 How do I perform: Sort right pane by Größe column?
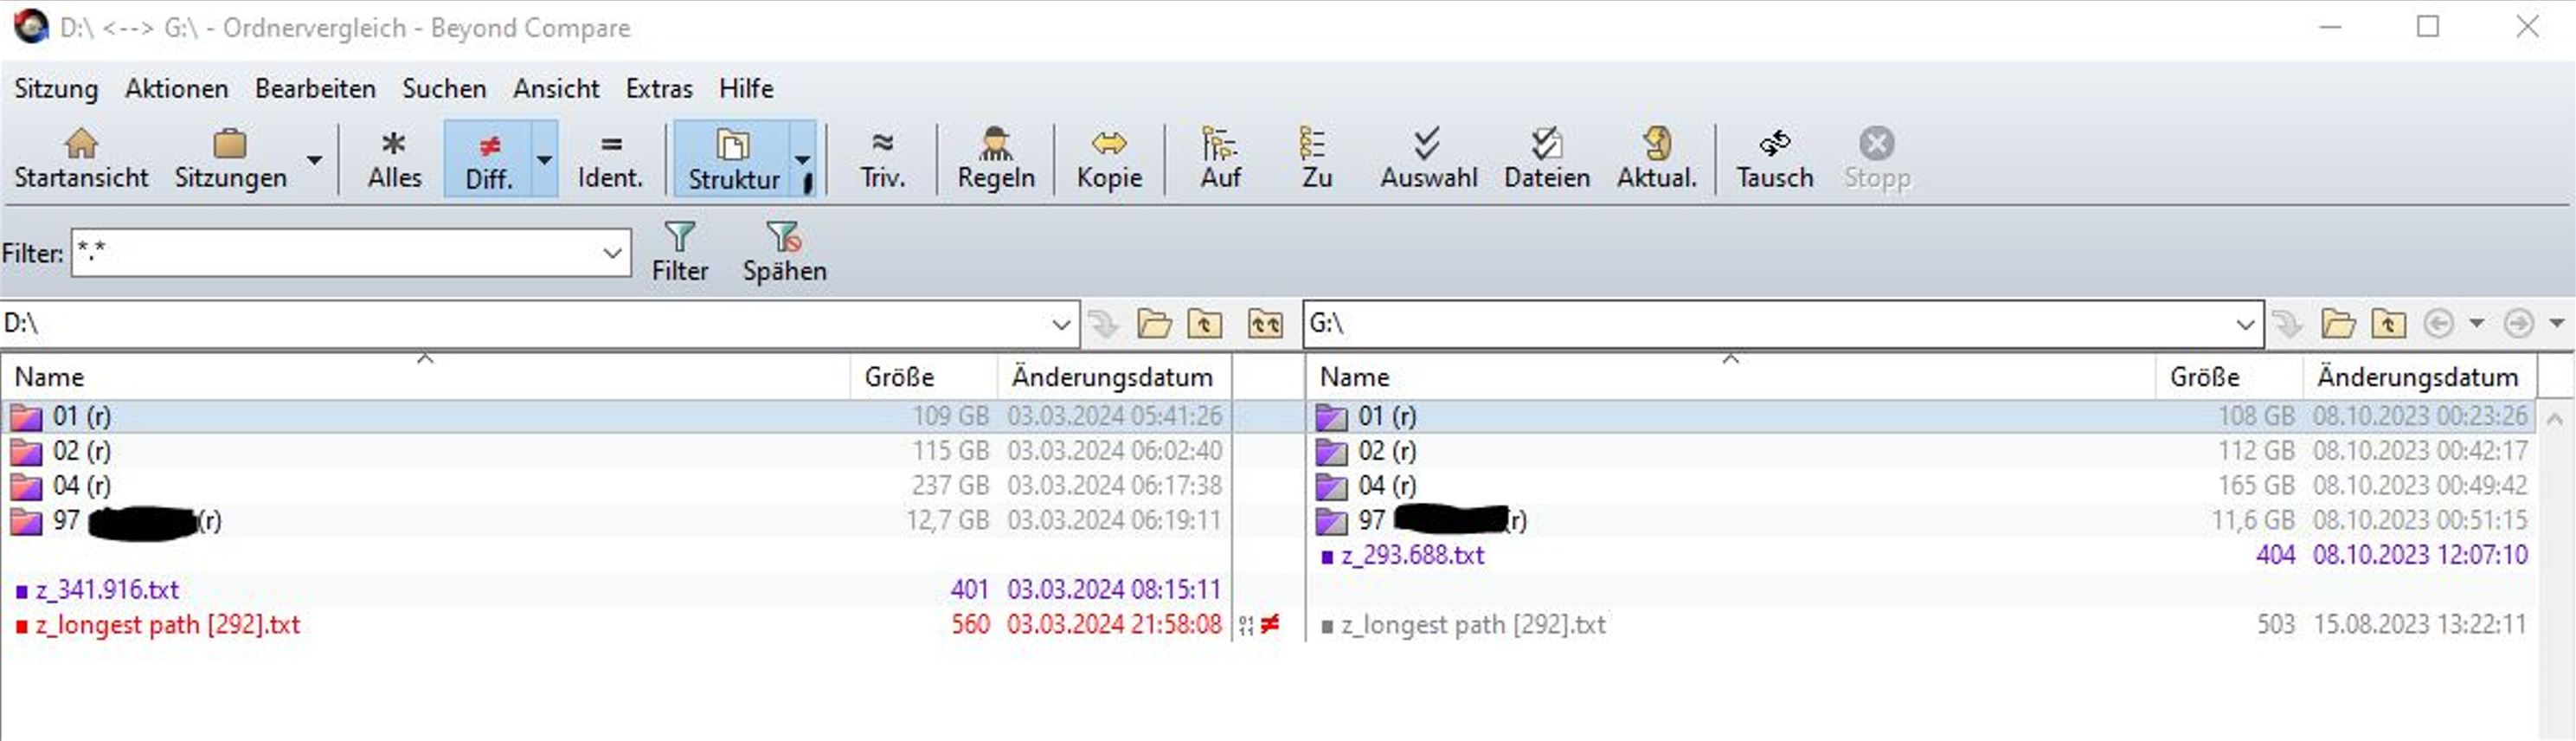pos(2229,377)
